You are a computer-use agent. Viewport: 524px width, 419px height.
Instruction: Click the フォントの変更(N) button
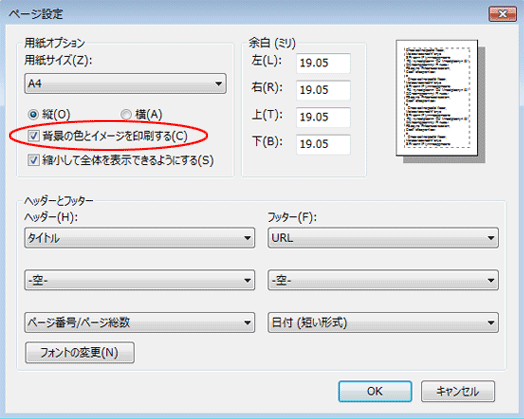80,353
